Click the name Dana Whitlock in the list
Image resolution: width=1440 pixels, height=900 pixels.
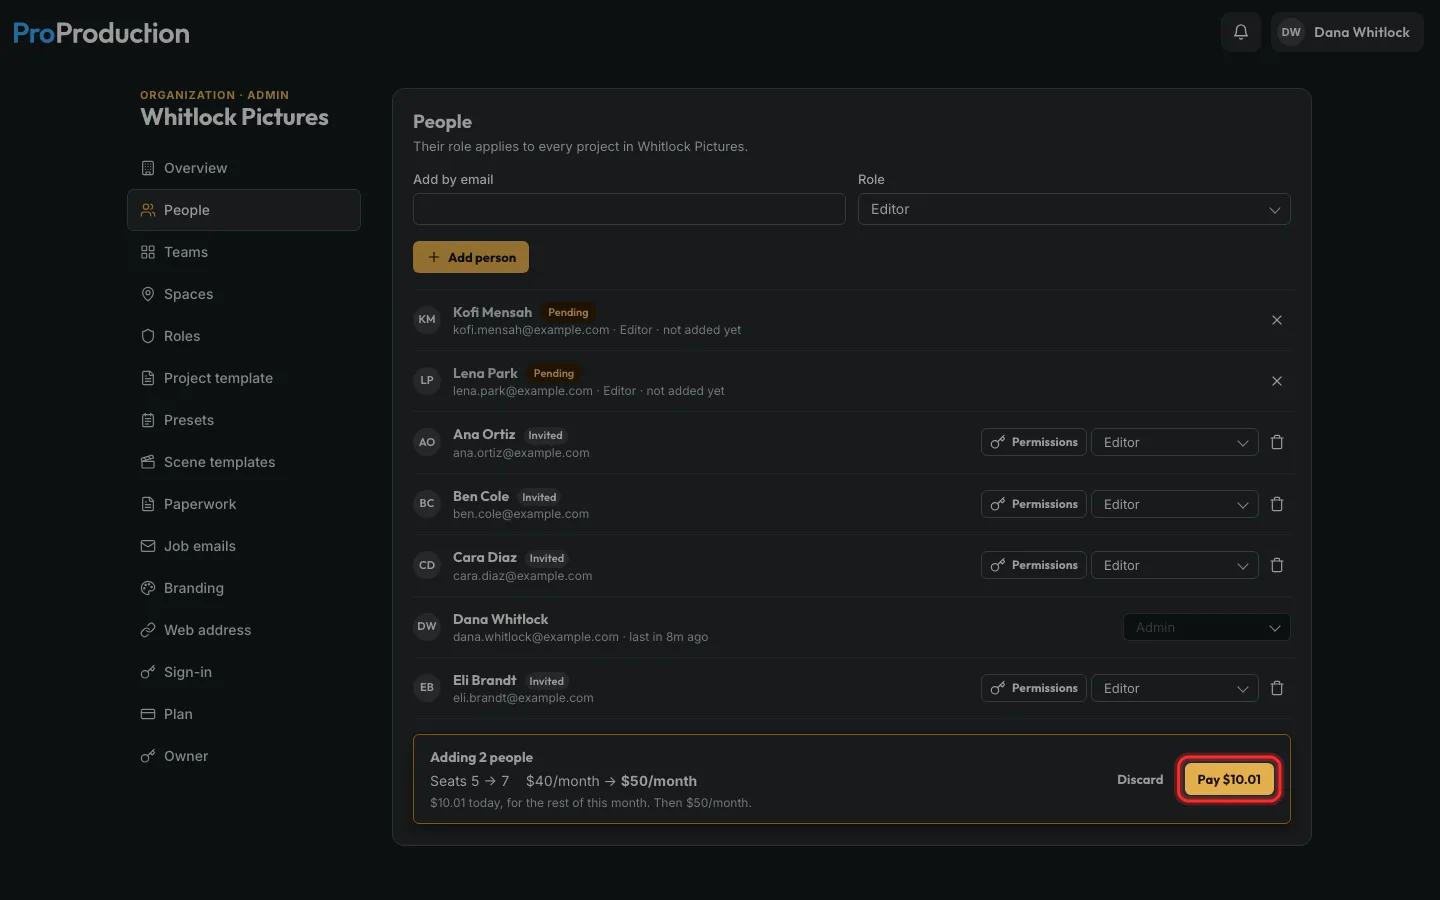coord(500,619)
